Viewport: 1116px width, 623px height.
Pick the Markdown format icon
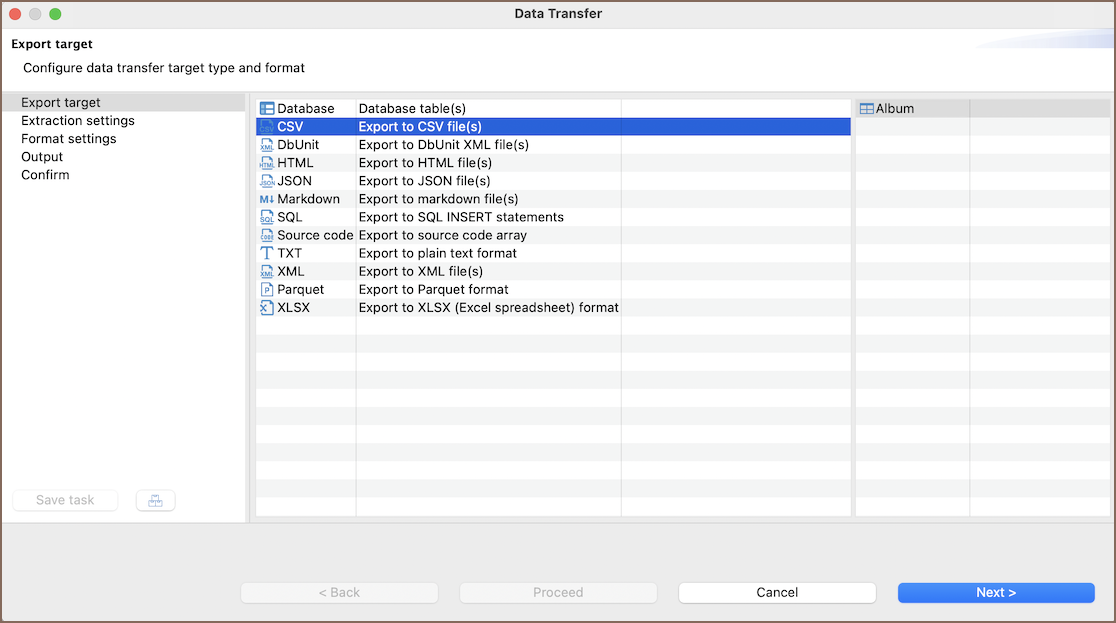point(267,199)
